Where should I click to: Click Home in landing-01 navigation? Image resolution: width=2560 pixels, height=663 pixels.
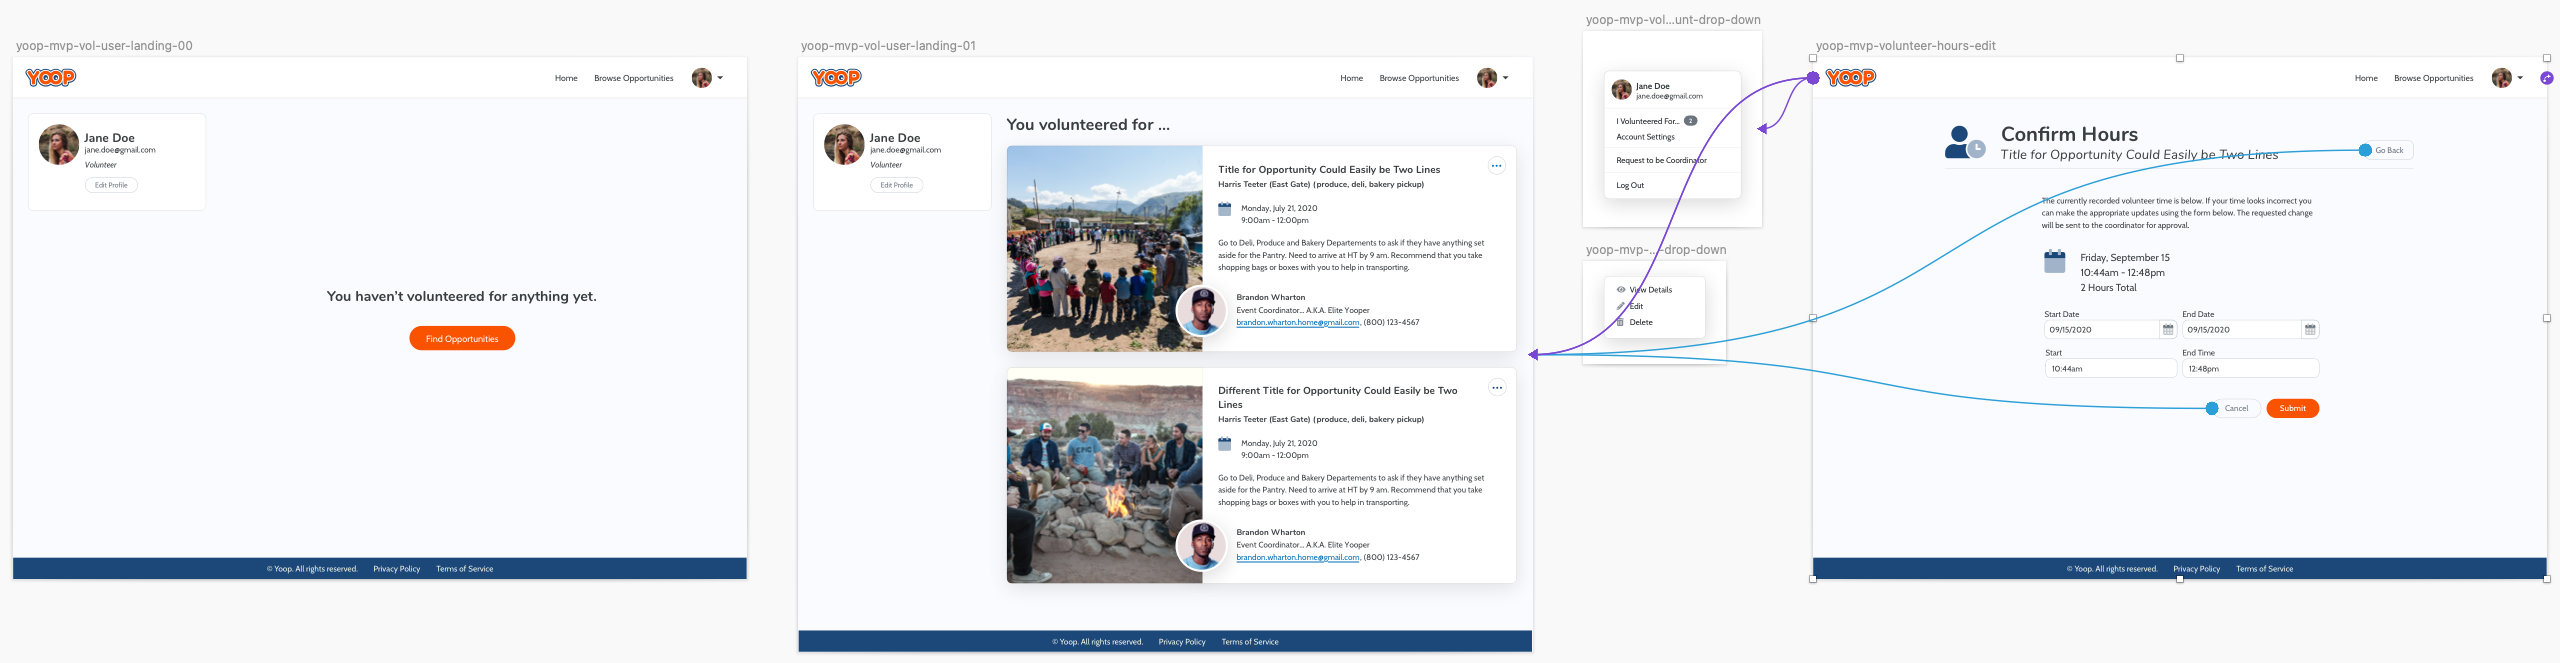(x=1351, y=78)
